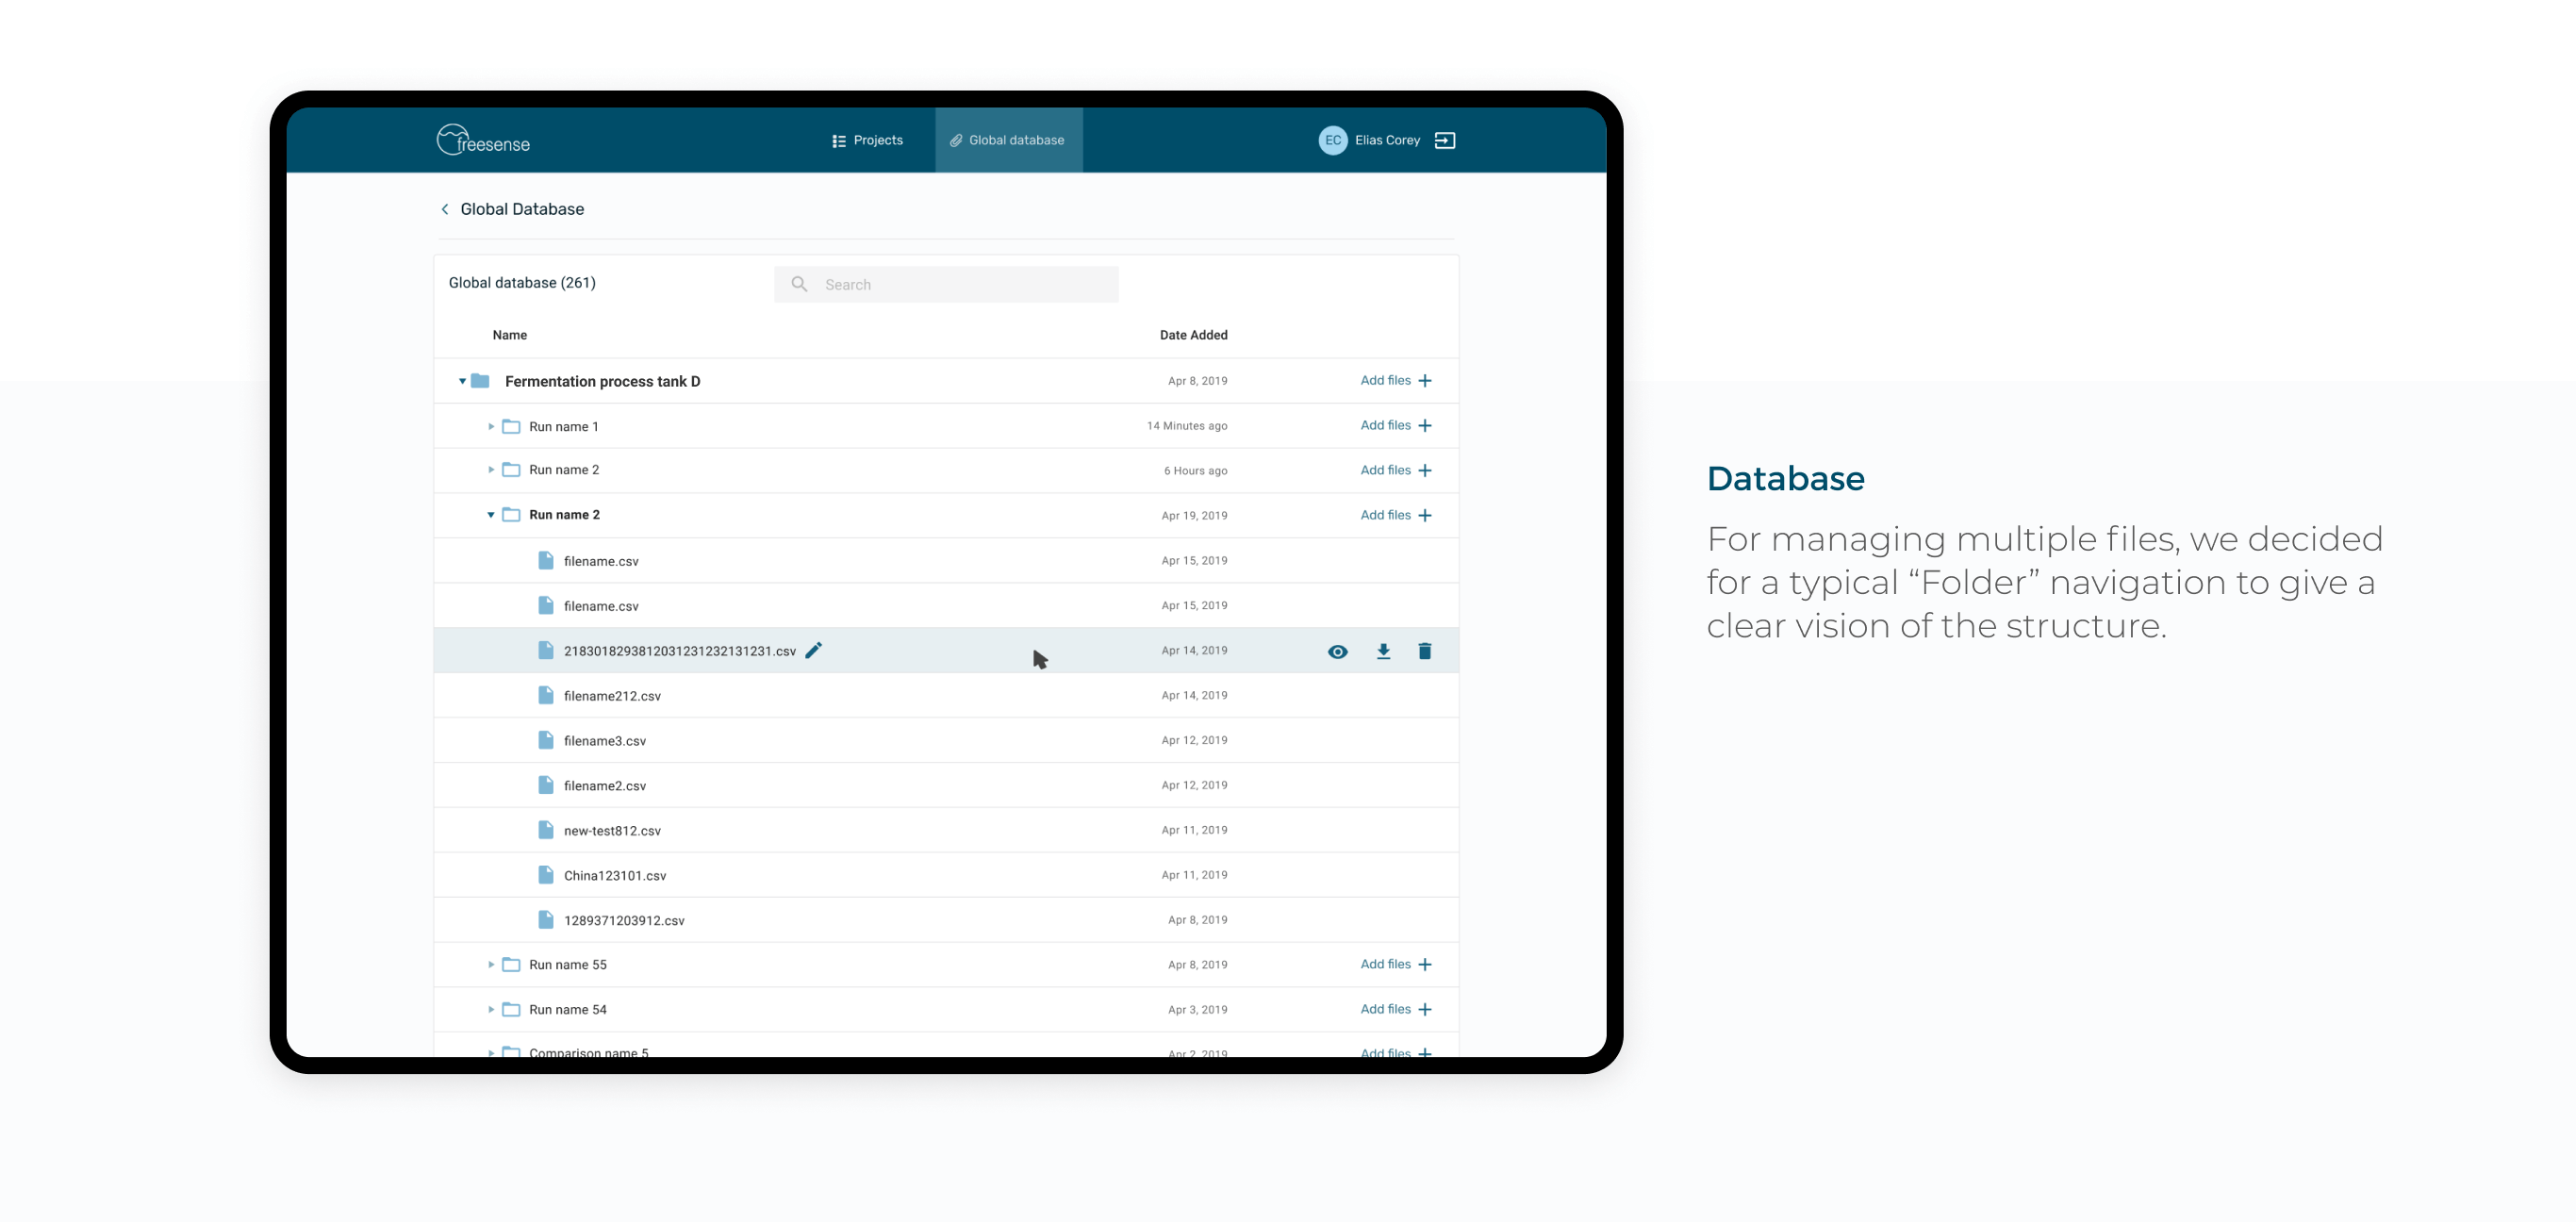Expand the Run name 1 folder

tap(491, 427)
